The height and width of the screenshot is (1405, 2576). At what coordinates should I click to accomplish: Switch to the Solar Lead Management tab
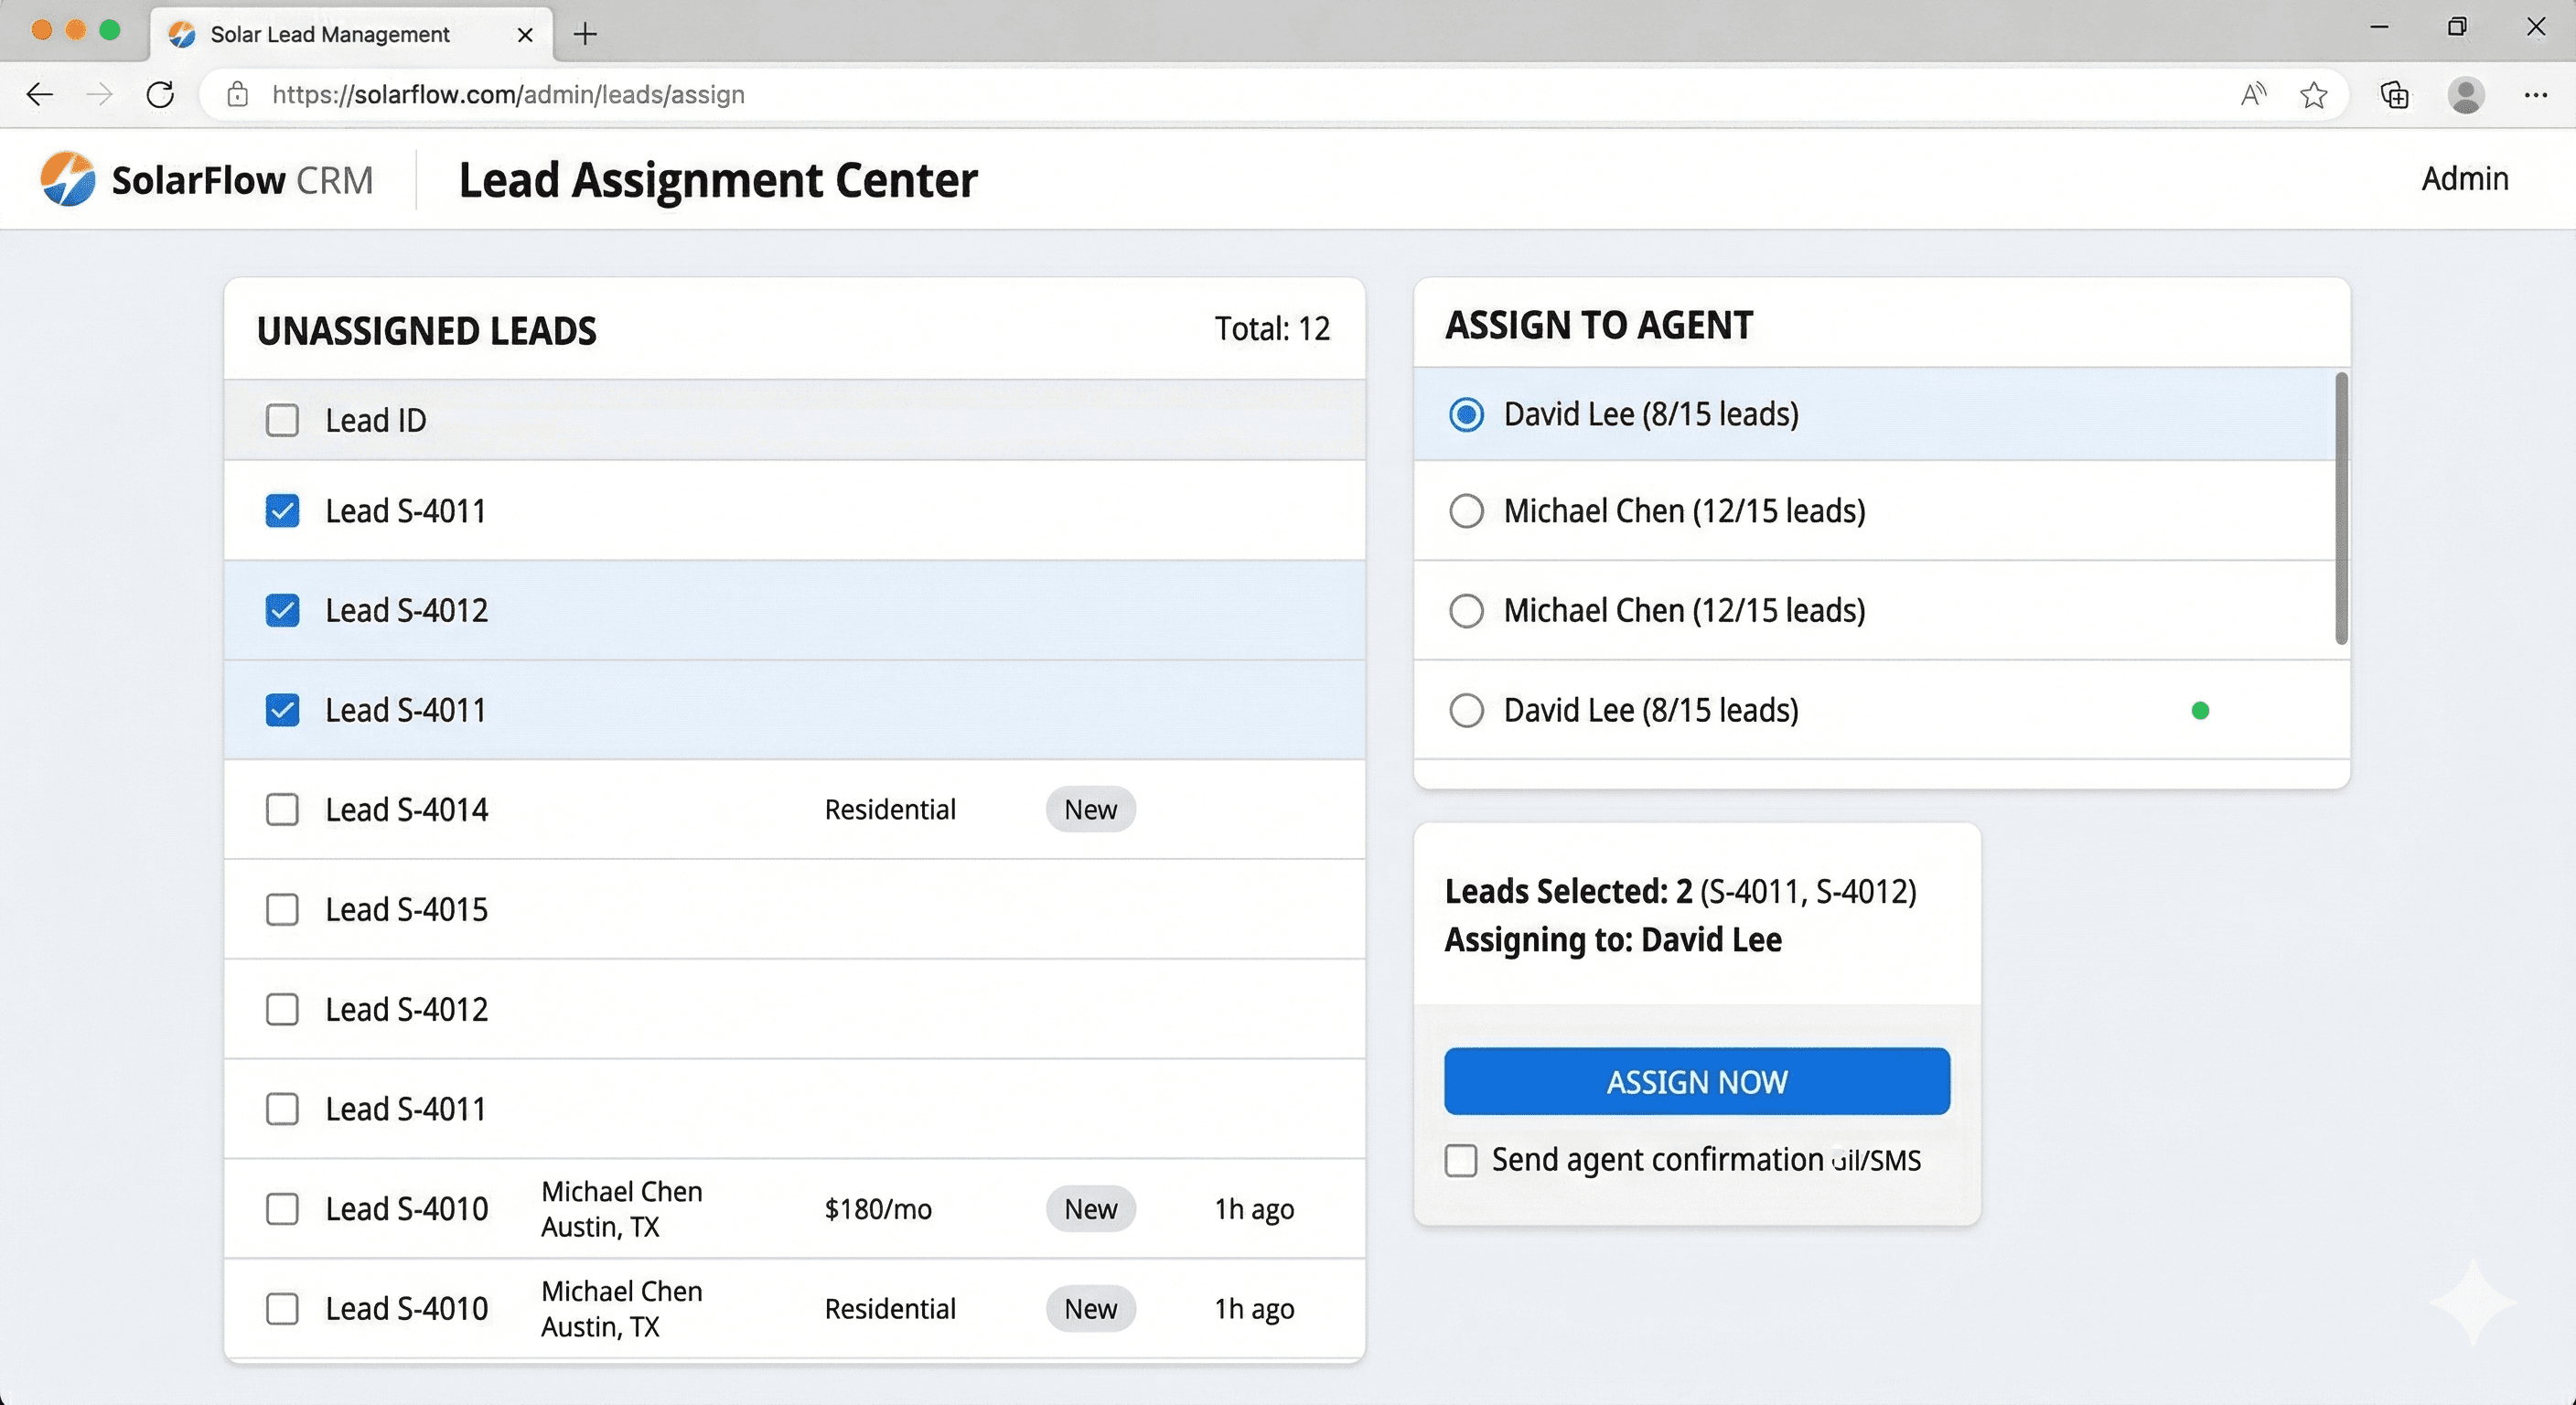pyautogui.click(x=330, y=34)
